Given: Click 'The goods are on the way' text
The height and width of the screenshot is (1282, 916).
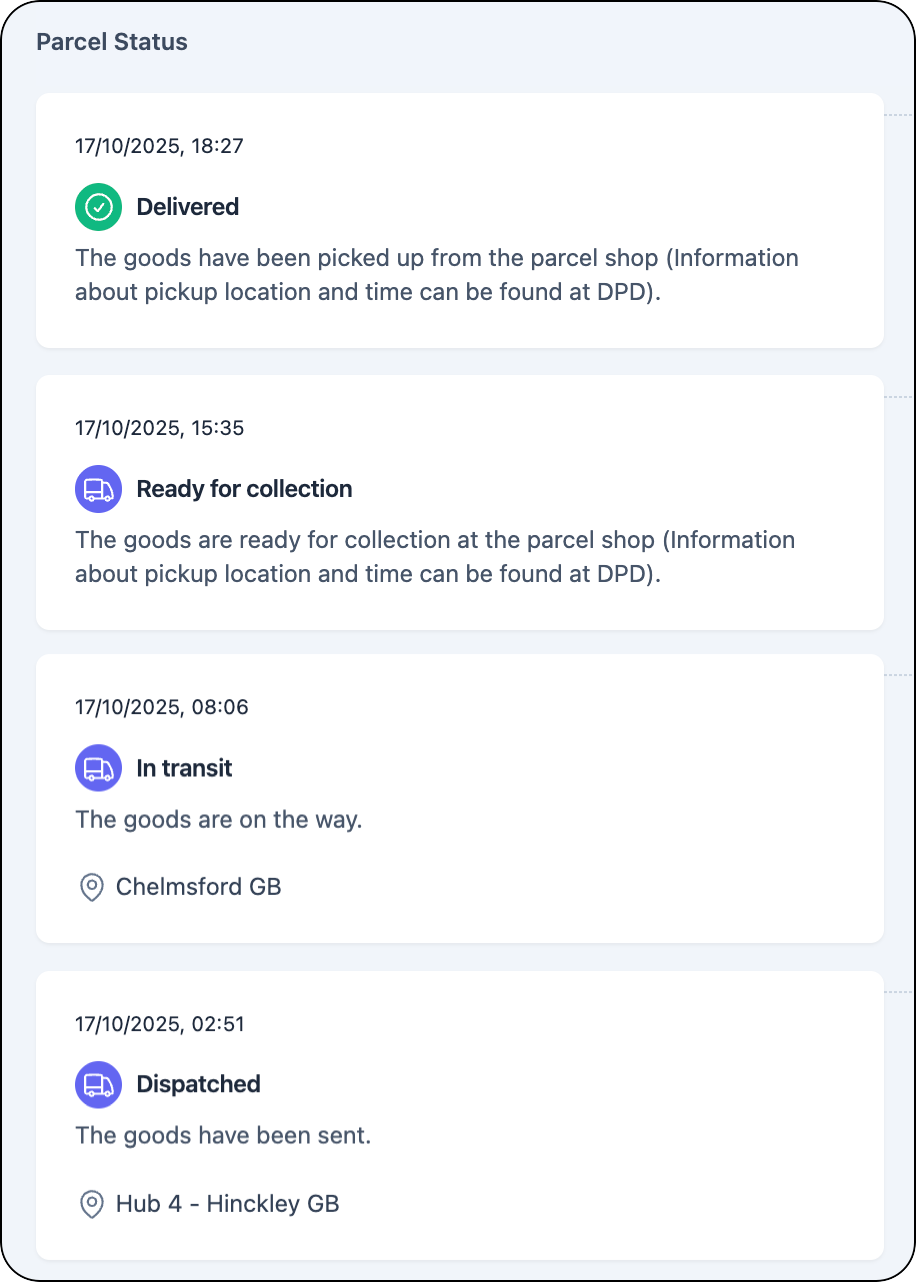Looking at the screenshot, I should 218,820.
